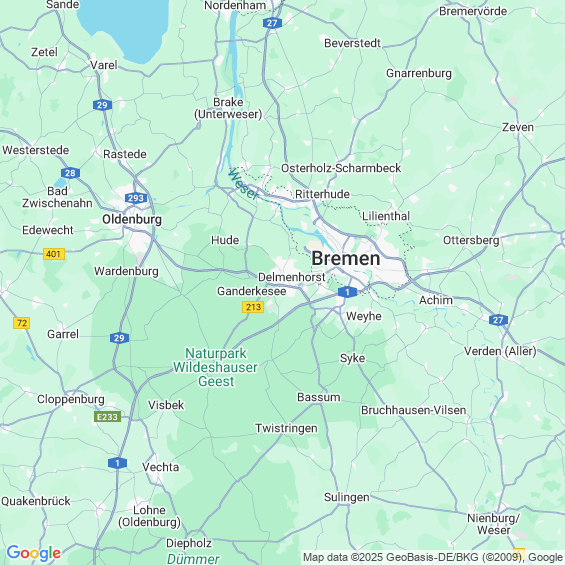Click the Verden (Aller) town label

[x=500, y=351]
